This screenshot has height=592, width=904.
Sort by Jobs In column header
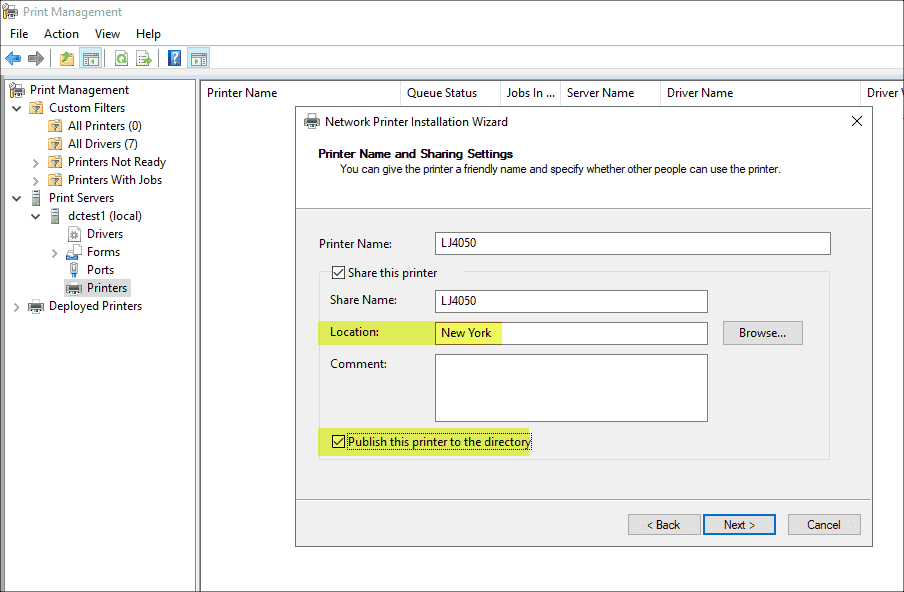click(x=530, y=93)
